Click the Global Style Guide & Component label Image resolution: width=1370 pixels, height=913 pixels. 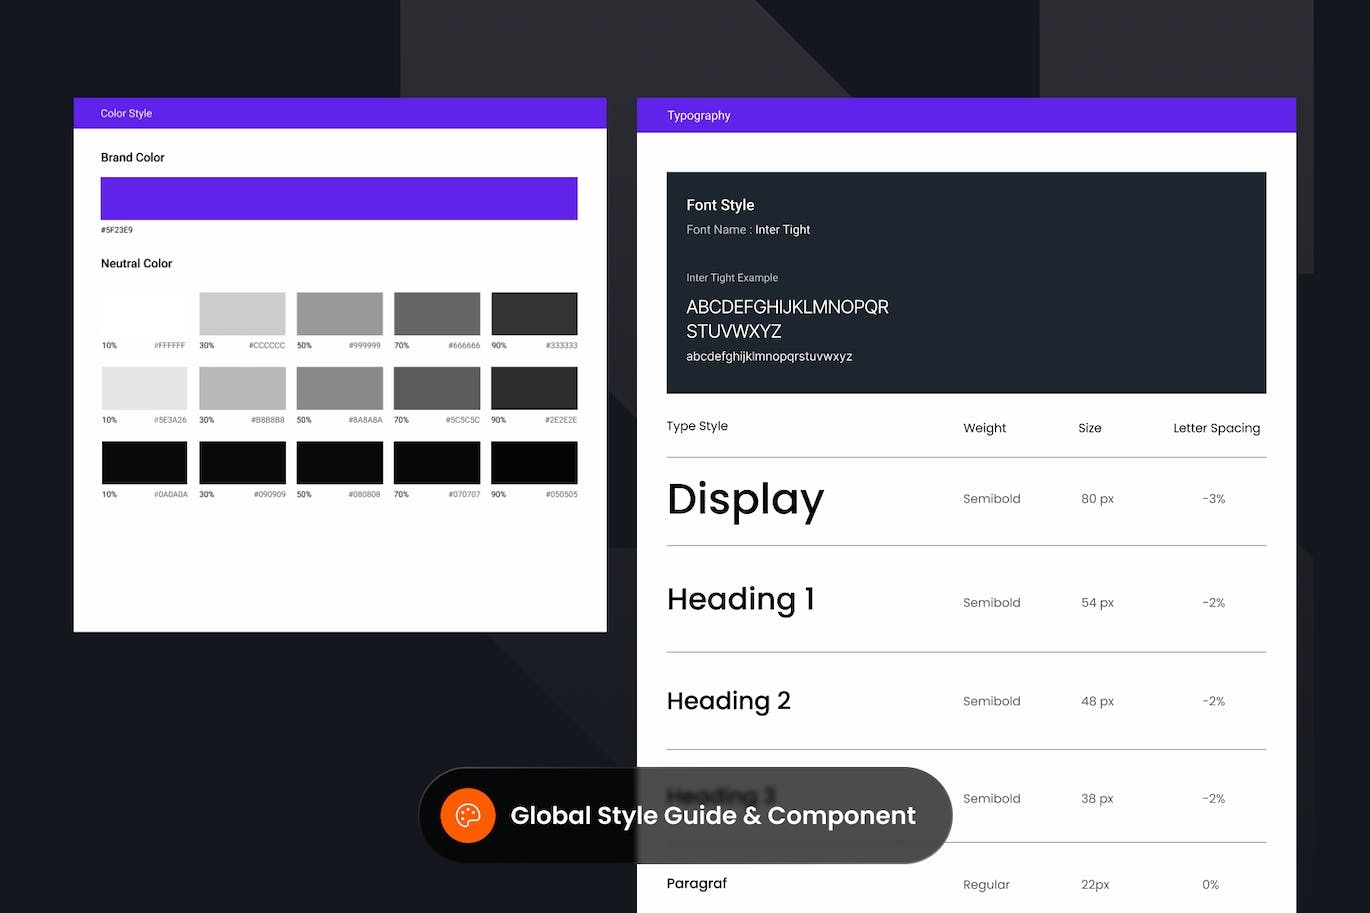[x=712, y=816]
